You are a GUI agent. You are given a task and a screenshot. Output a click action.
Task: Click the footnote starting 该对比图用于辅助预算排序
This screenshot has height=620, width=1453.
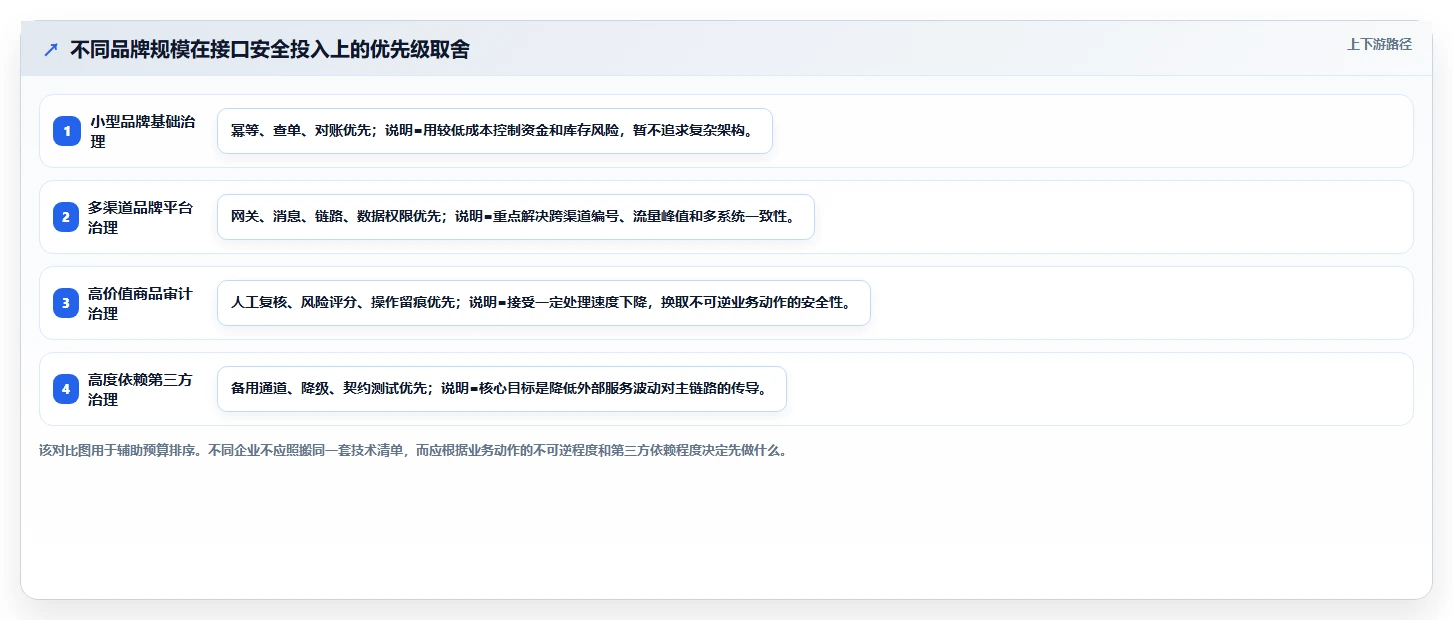coord(413,450)
